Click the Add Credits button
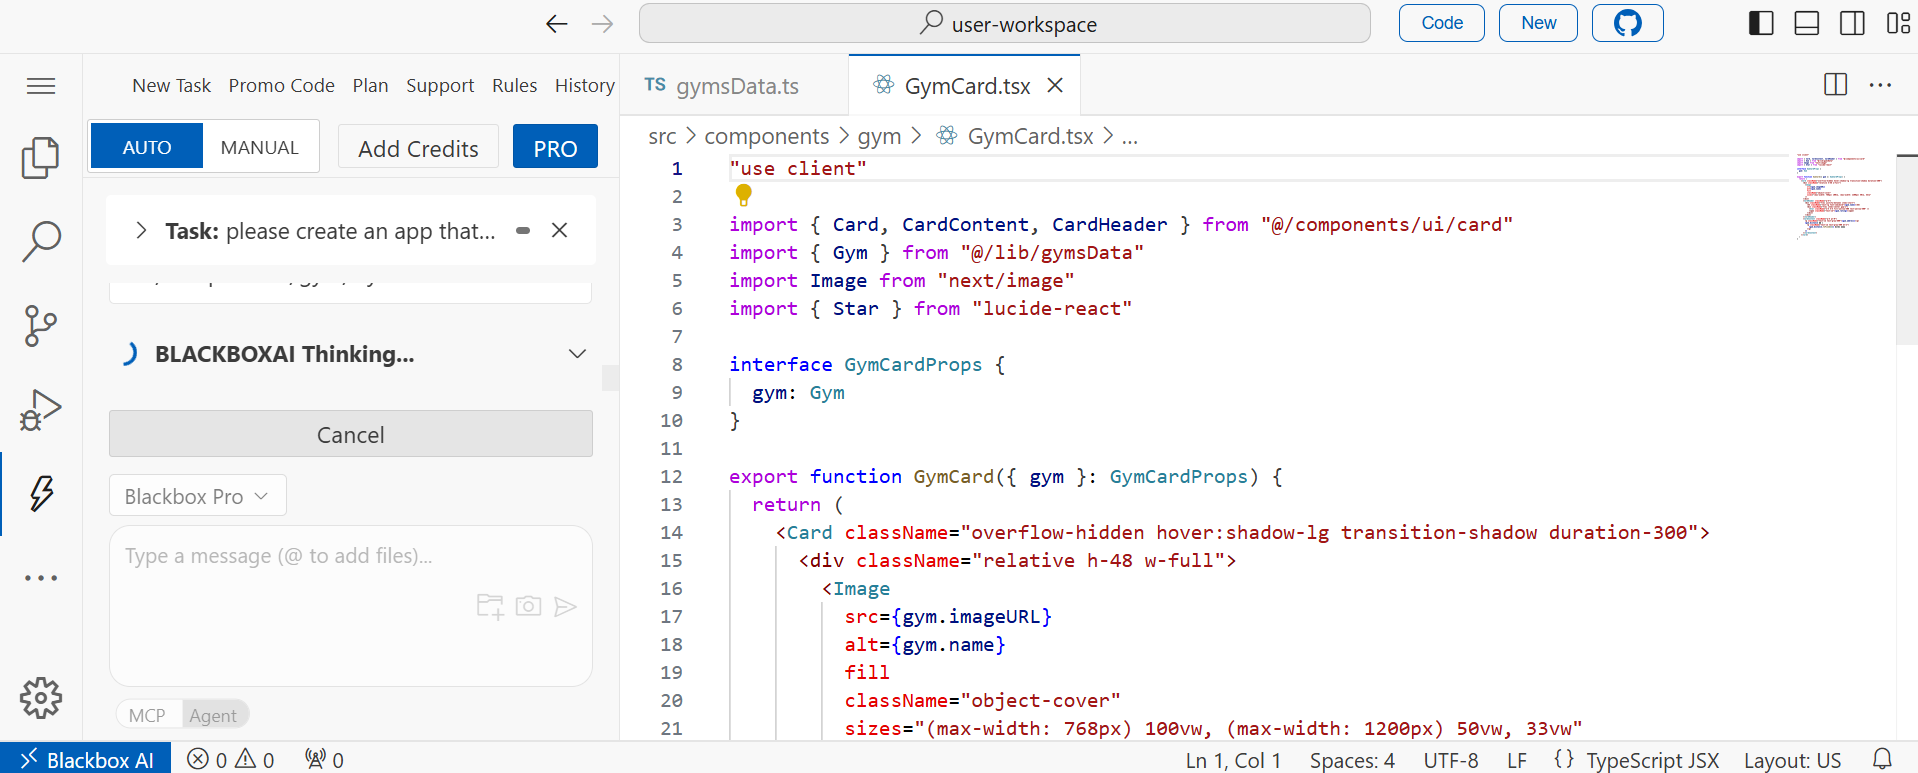Screen dimensions: 1918x773 point(418,148)
